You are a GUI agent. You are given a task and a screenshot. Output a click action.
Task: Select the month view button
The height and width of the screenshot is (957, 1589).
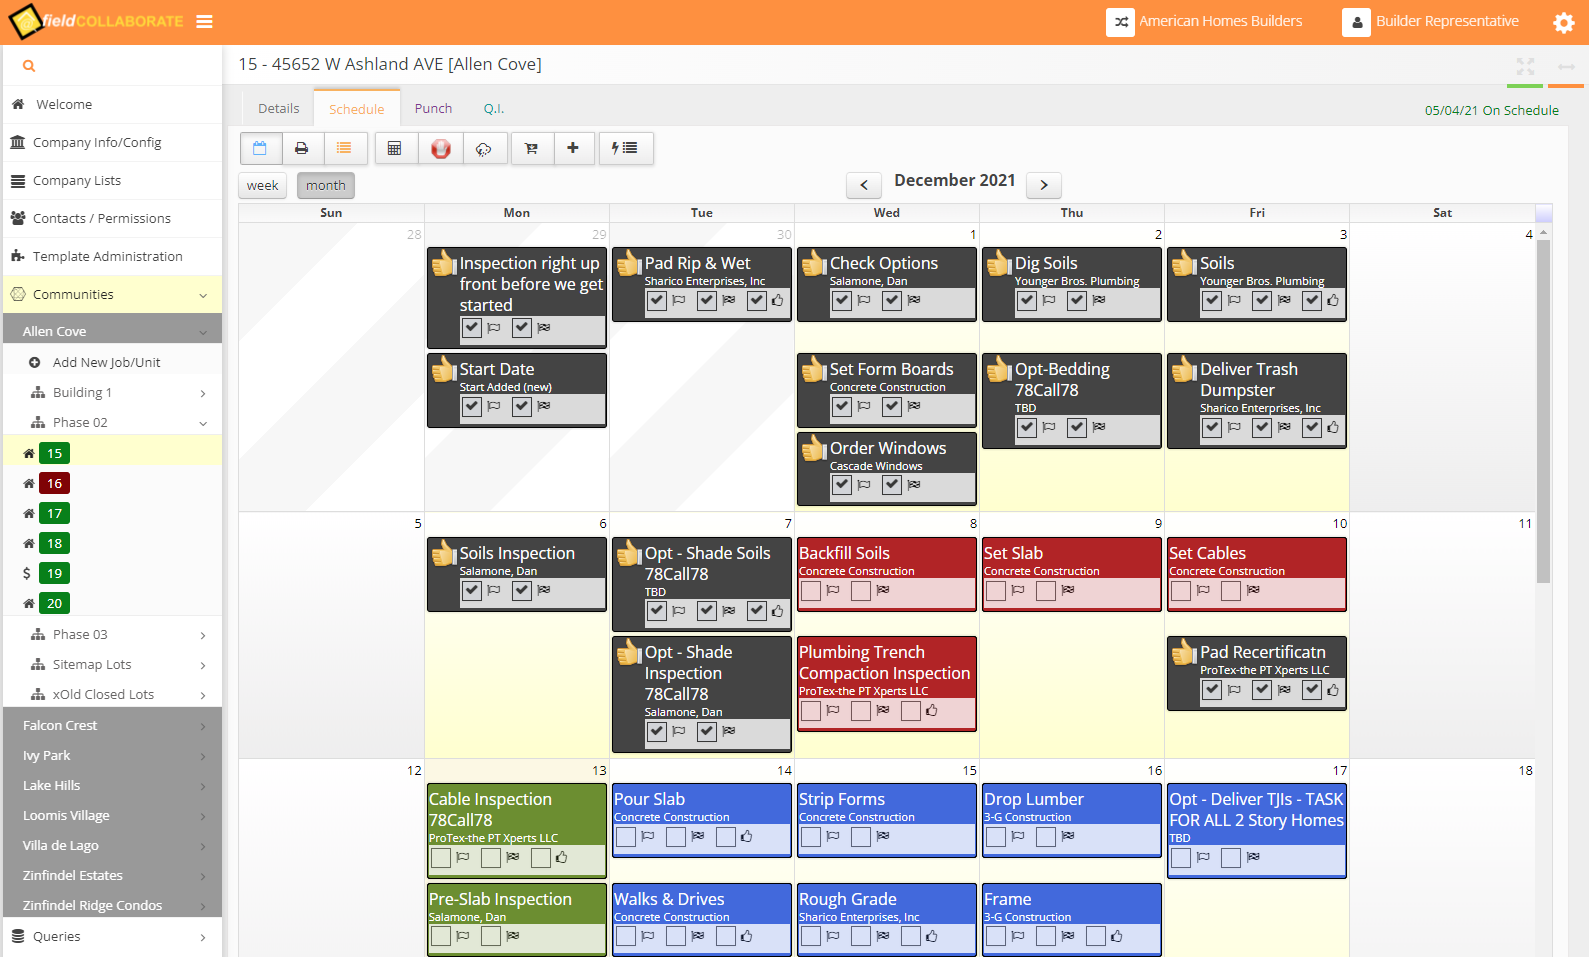[326, 186]
